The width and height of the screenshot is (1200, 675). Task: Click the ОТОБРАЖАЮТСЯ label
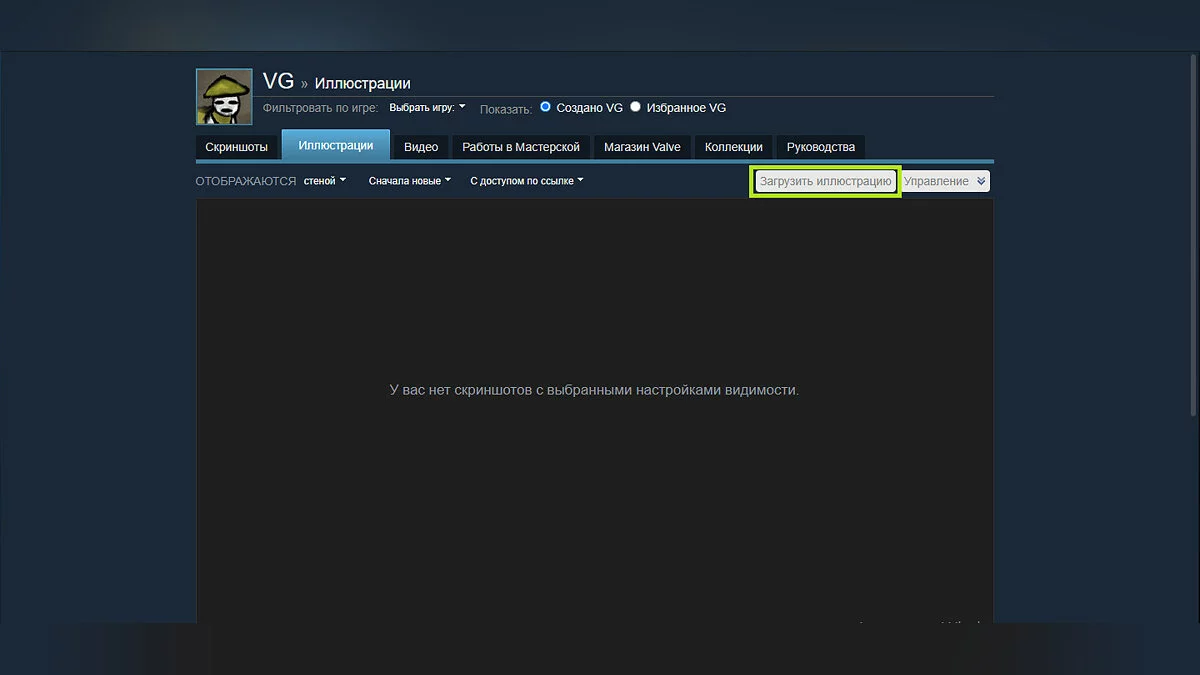pos(246,181)
